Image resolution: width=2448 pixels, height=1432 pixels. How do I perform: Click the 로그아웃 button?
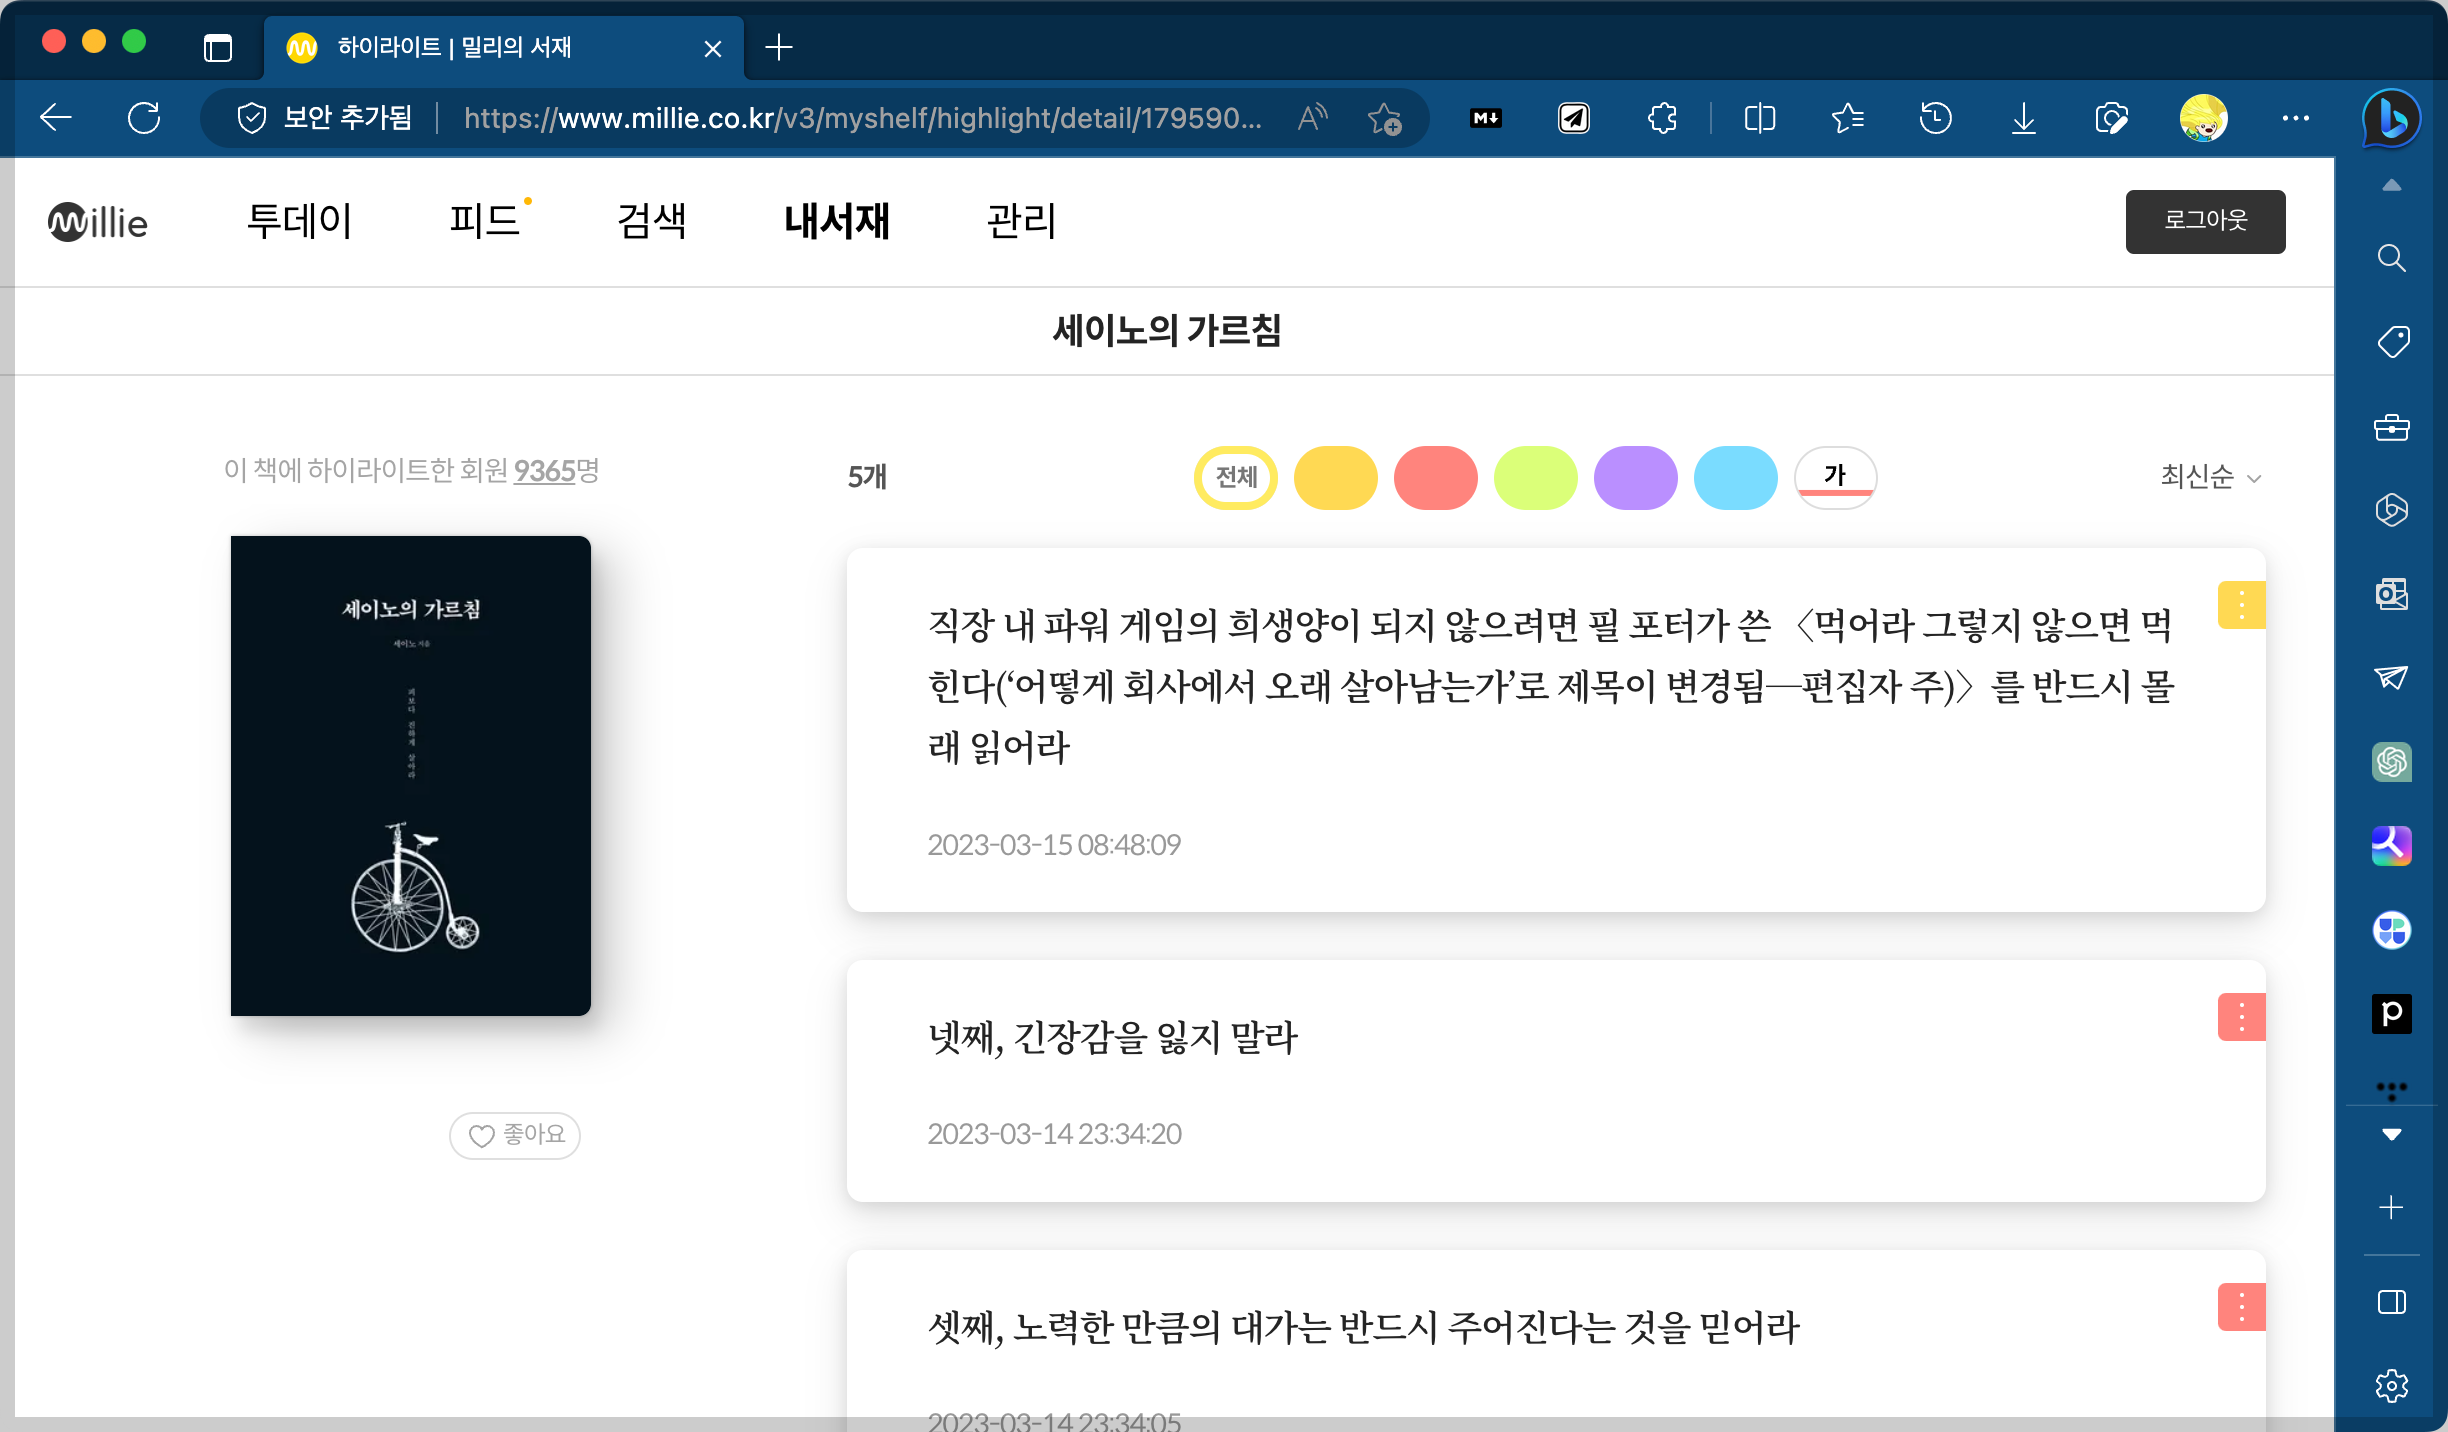click(2205, 221)
